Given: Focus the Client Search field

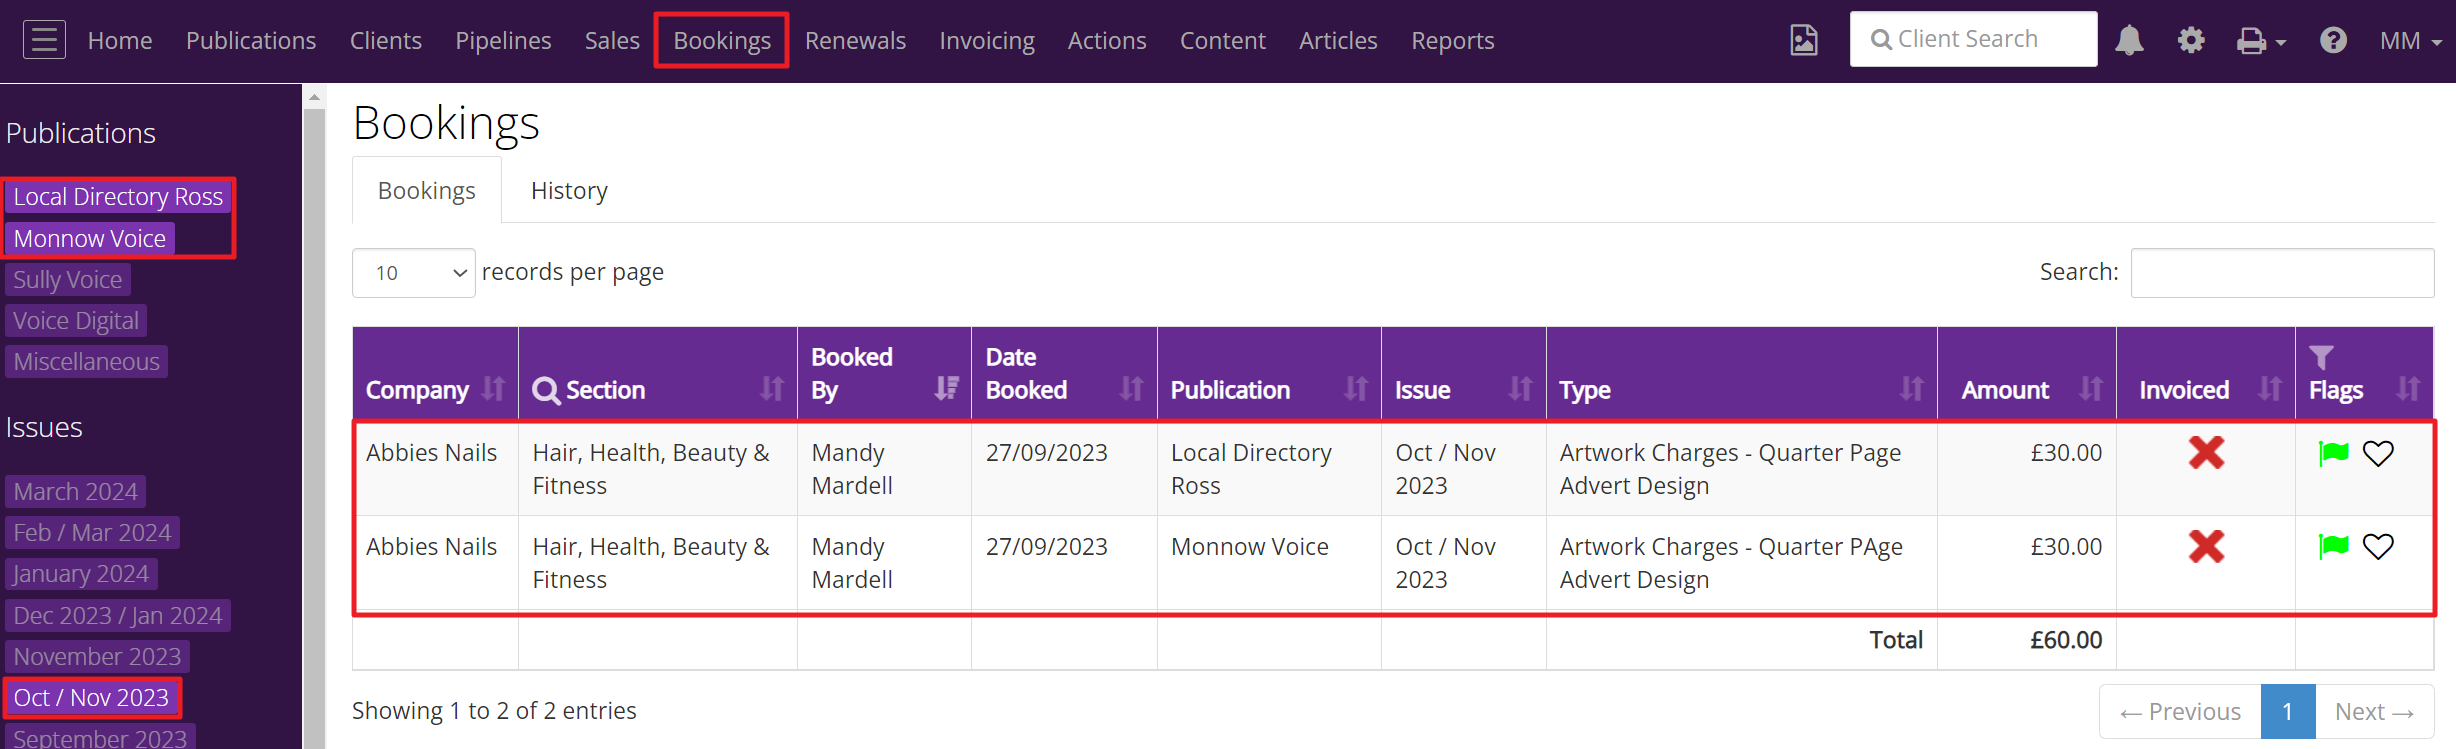Looking at the screenshot, I should (1973, 39).
